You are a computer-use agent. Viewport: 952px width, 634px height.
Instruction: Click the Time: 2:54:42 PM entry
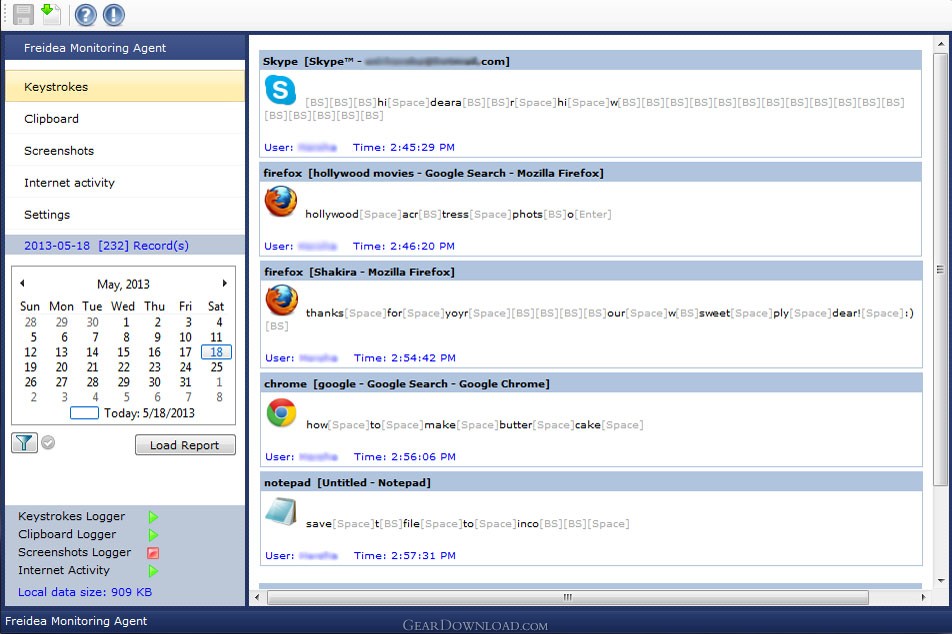coord(405,358)
